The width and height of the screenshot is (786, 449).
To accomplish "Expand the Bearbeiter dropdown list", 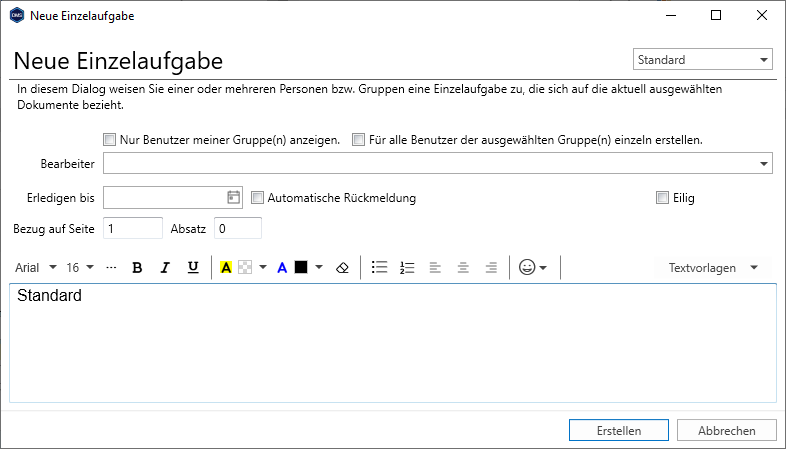I will pyautogui.click(x=765, y=163).
